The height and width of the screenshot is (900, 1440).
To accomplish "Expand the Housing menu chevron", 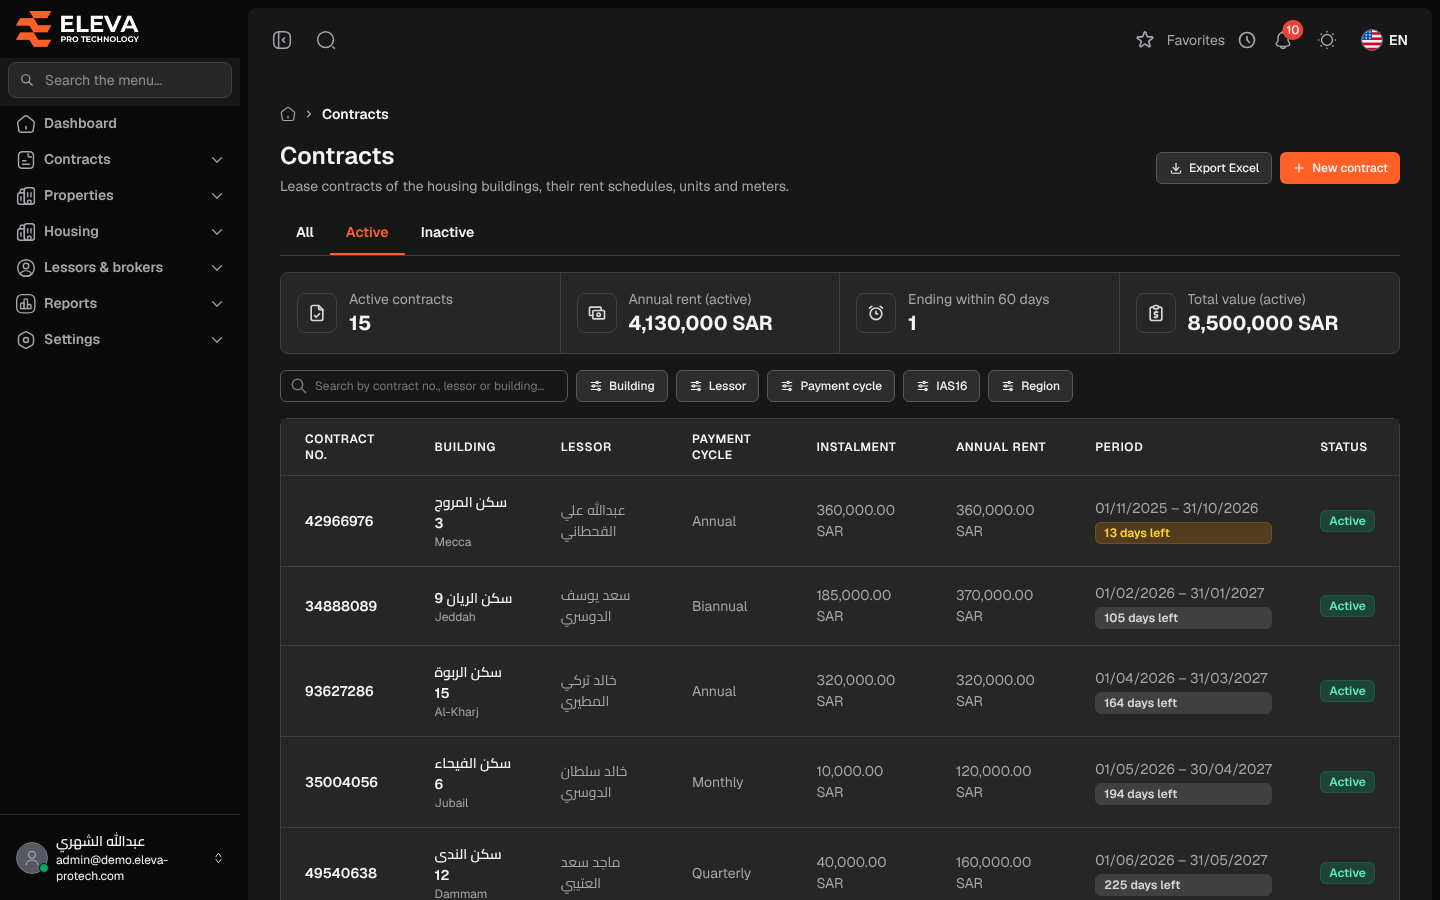I will click(x=217, y=232).
